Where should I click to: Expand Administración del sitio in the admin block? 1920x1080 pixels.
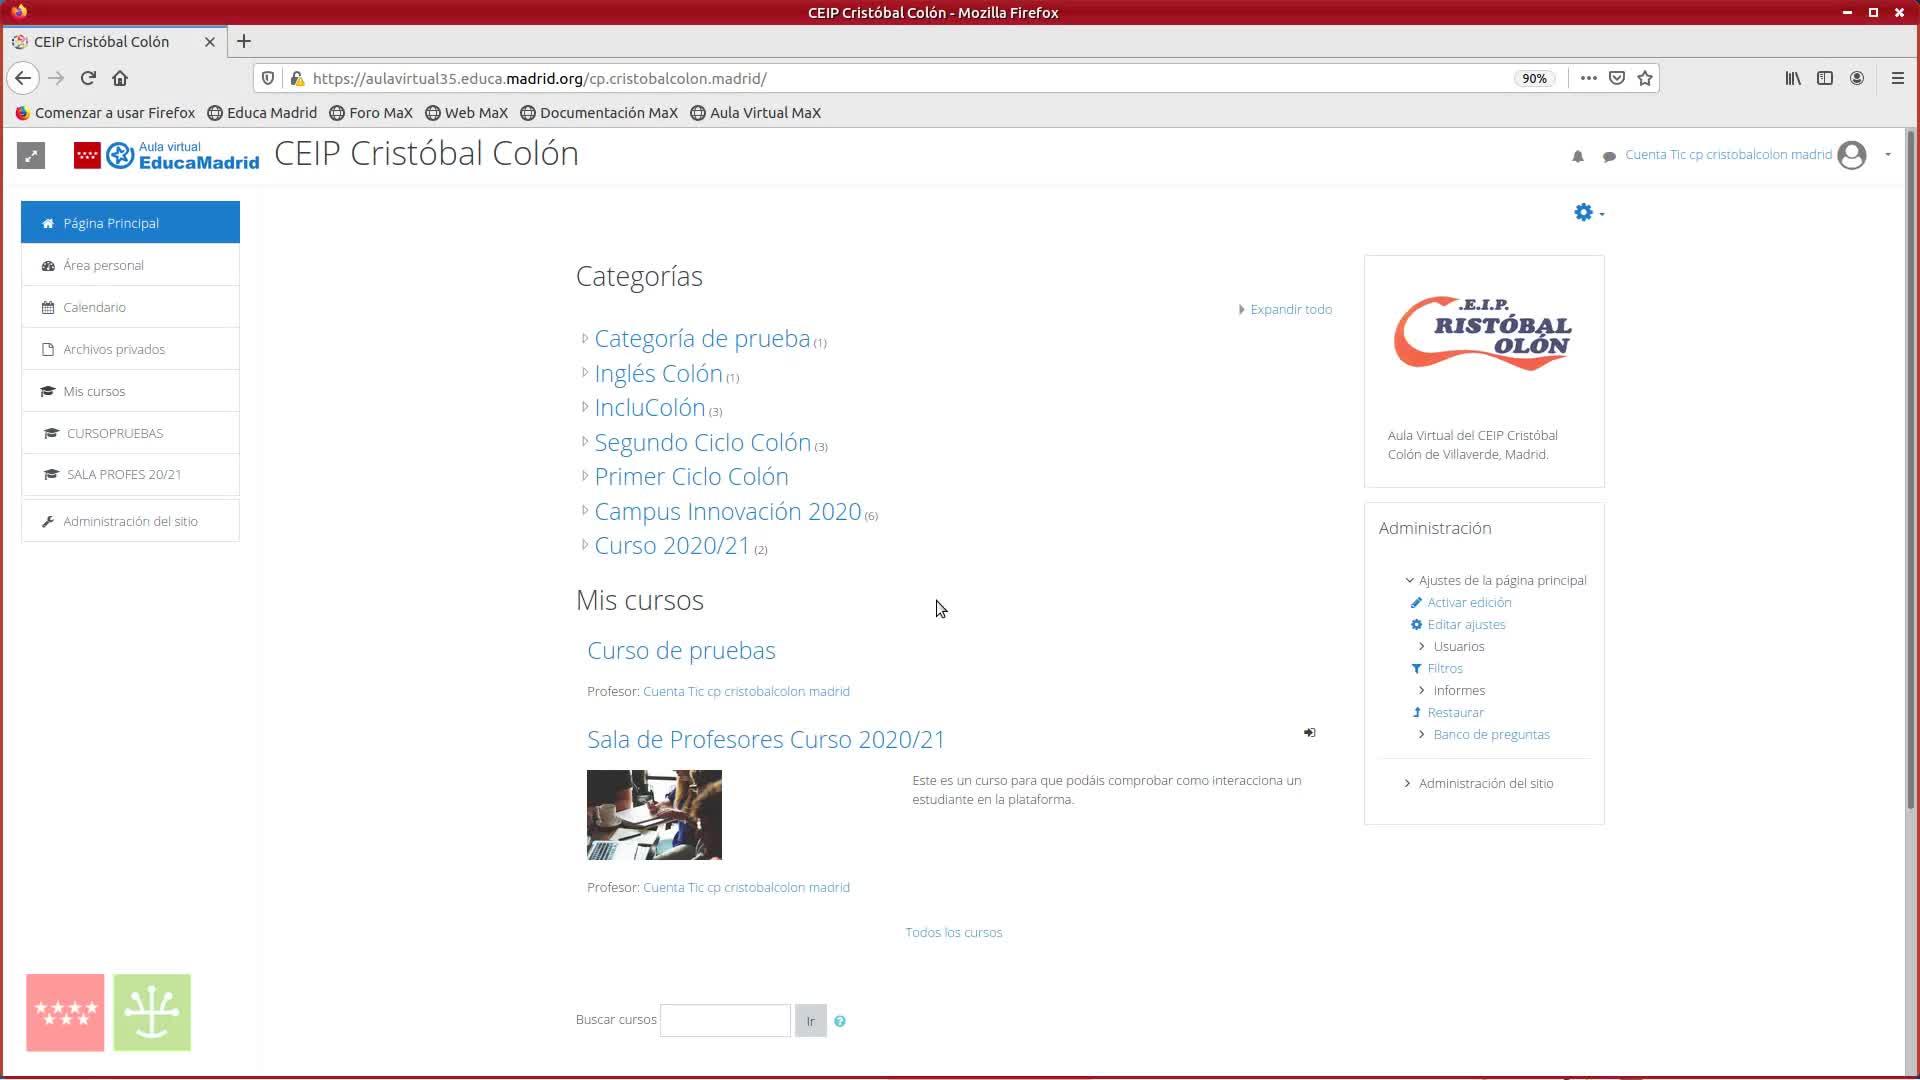1408,783
